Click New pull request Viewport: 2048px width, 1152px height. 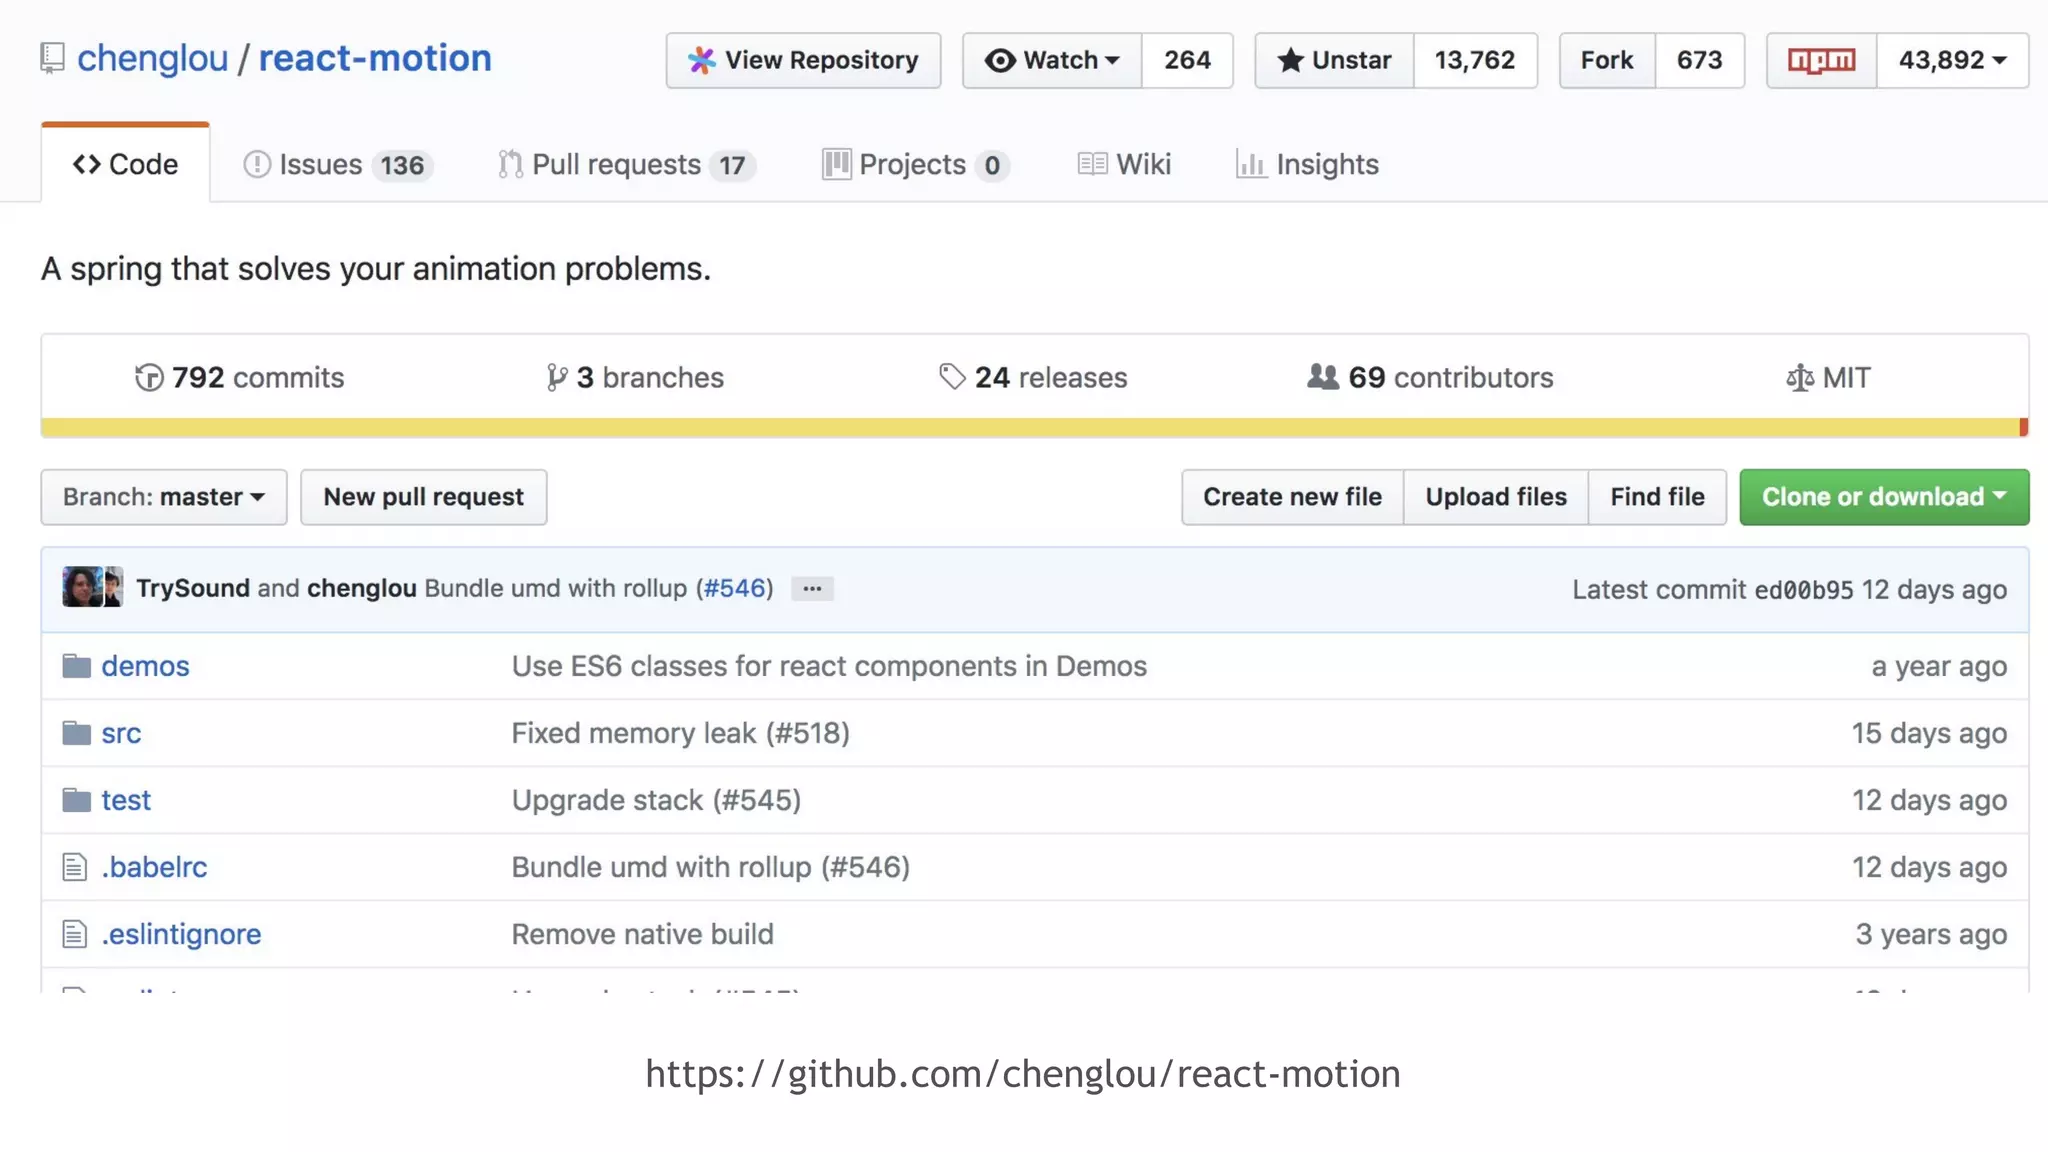(x=424, y=497)
